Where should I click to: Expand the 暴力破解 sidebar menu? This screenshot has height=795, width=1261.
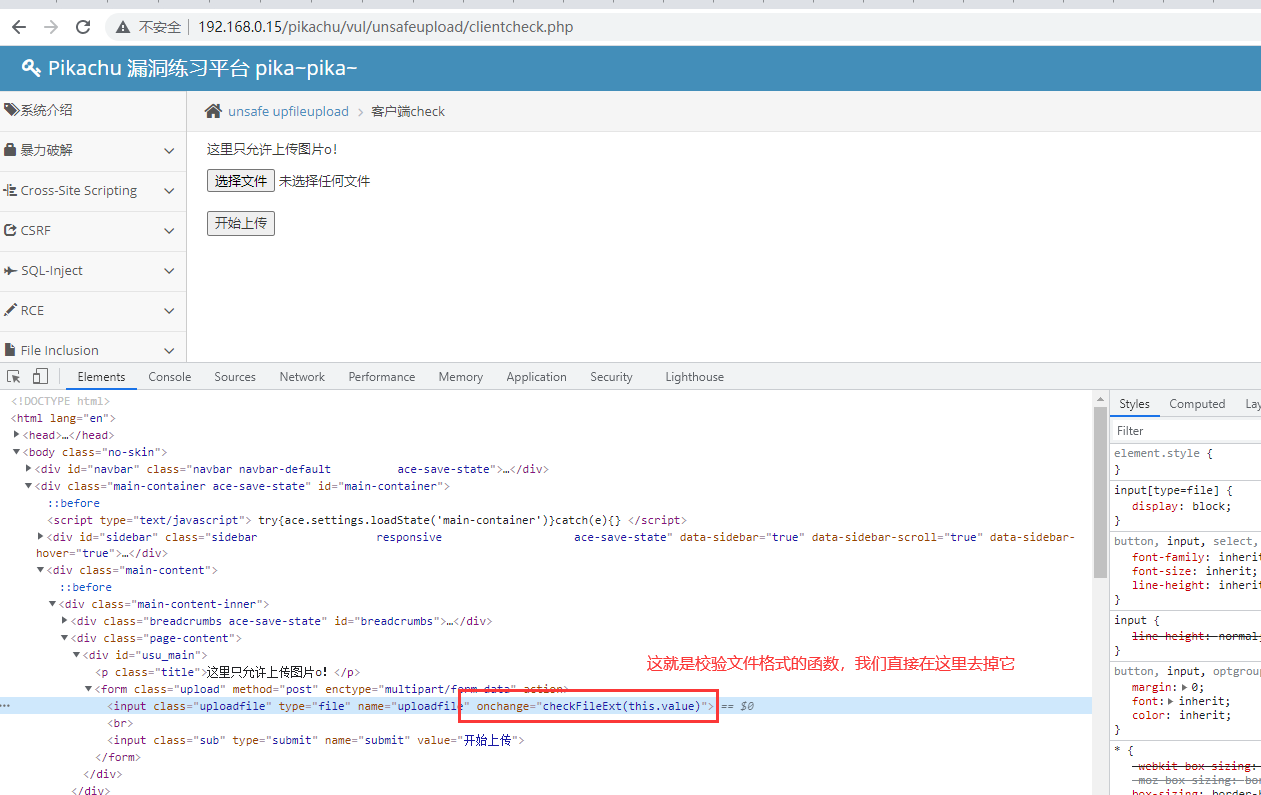click(x=168, y=150)
